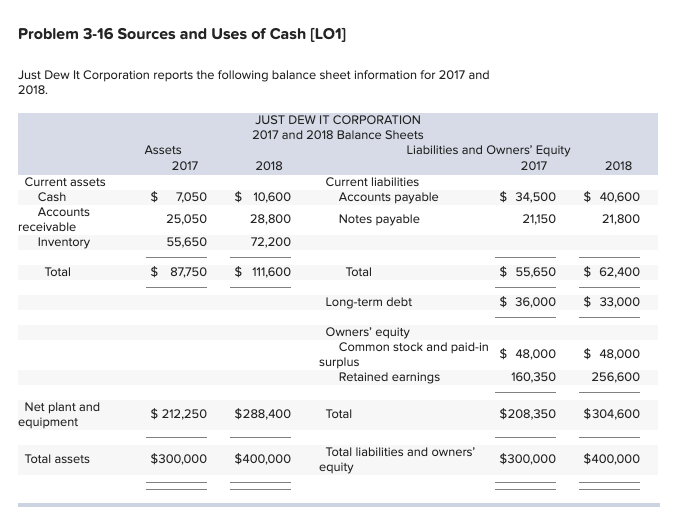Screen dimensions: 692x515
Task: Select long-term debt value 33,000
Action: coord(619,302)
